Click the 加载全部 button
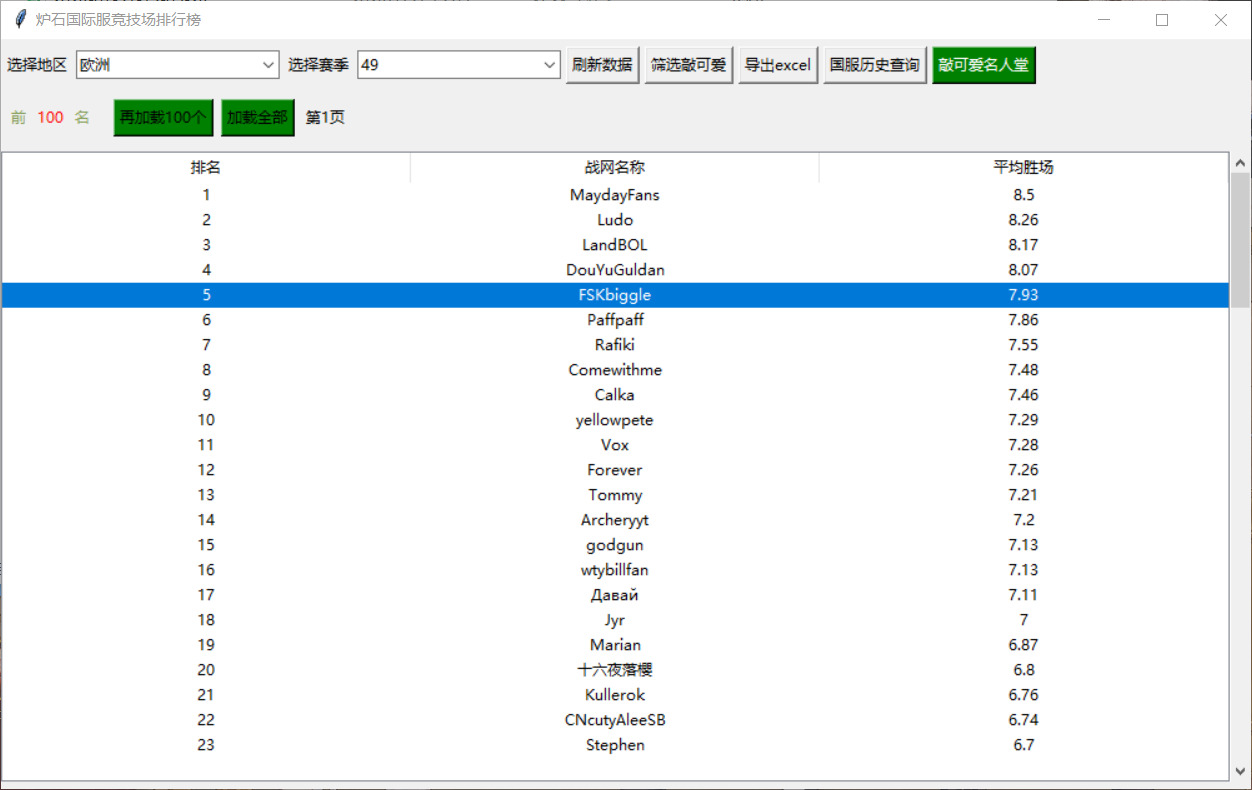This screenshot has height=790, width=1252. point(257,117)
